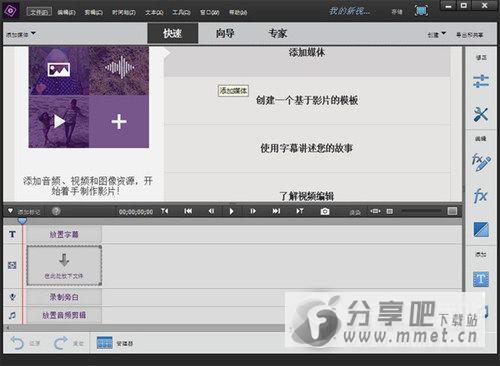Image resolution: width=500 pixels, height=366 pixels.
Task: Click the timecode 00;00;00;00 field
Action: point(136,212)
